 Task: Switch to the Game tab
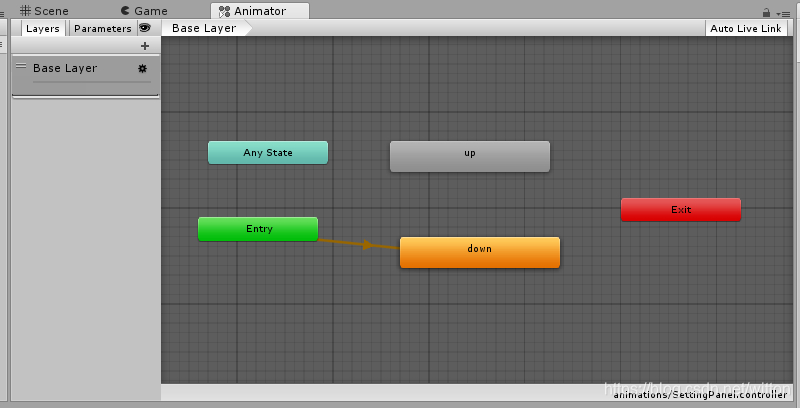[x=144, y=11]
